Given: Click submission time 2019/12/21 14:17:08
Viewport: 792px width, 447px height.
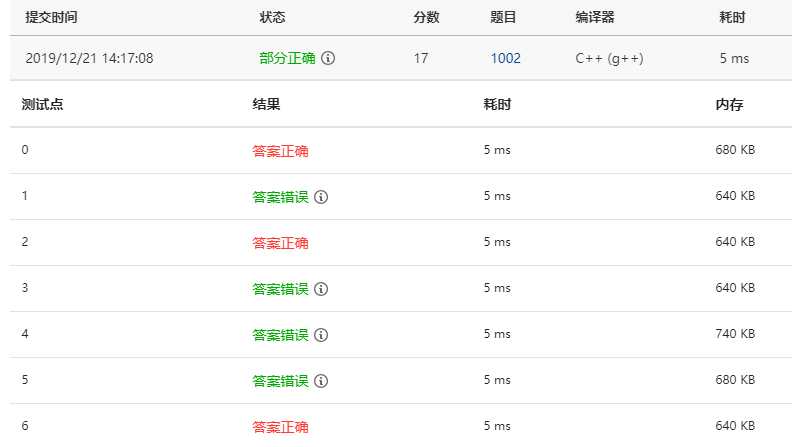Looking at the screenshot, I should coord(89,58).
